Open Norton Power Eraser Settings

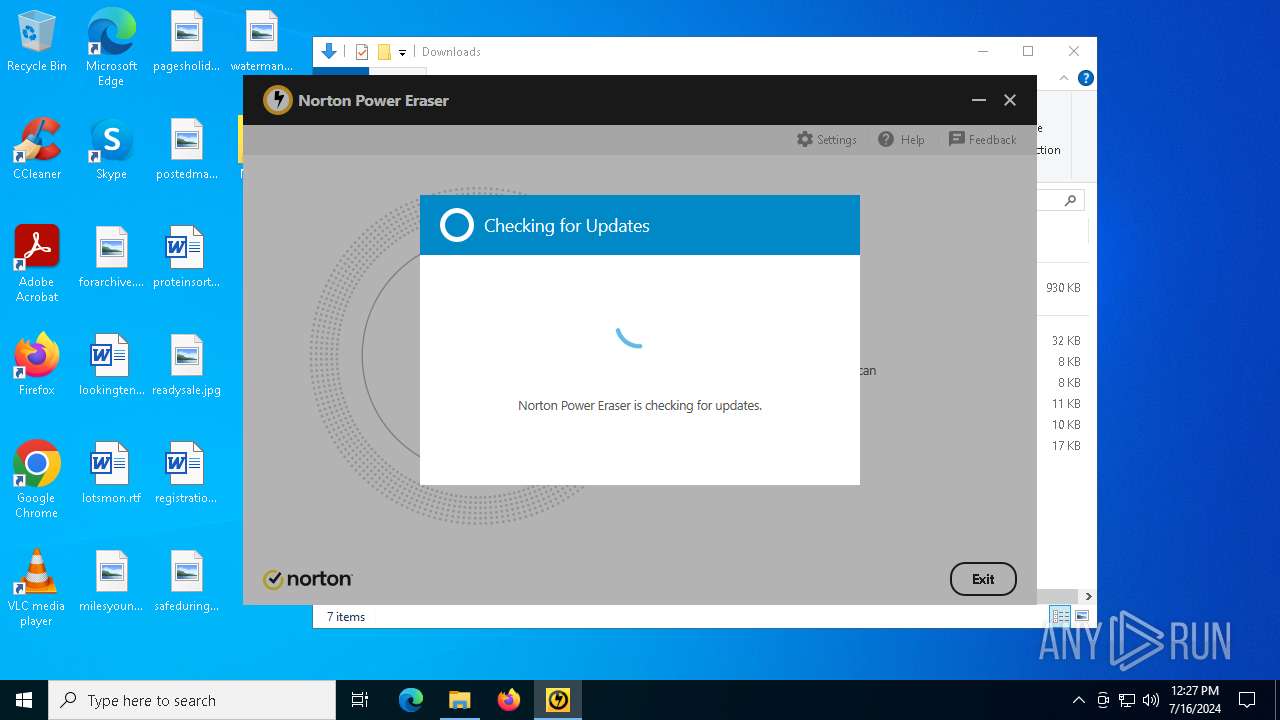pyautogui.click(x=826, y=140)
